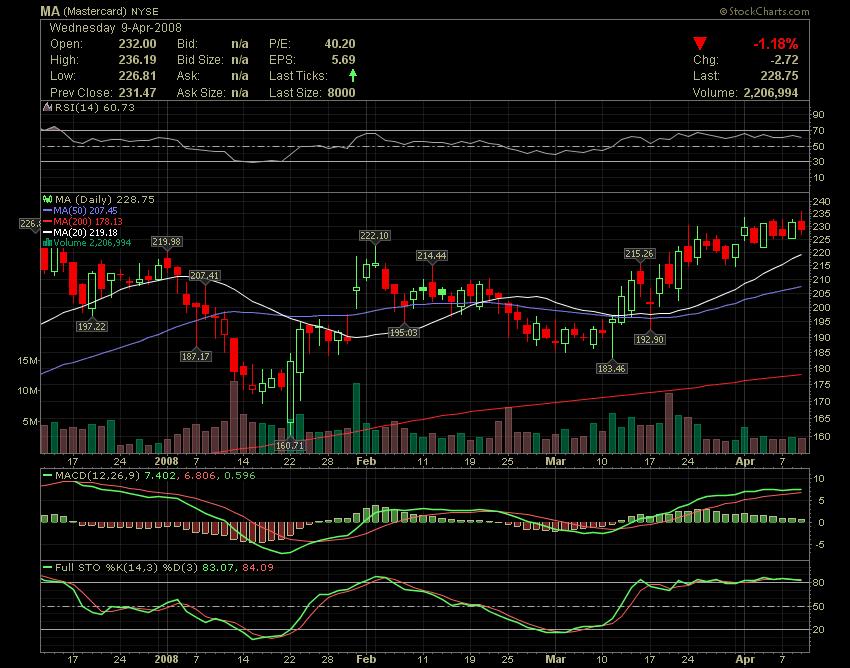Screen dimensions: 850x668
Task: Click the 15M volume axis label
Action: [x=28, y=361]
